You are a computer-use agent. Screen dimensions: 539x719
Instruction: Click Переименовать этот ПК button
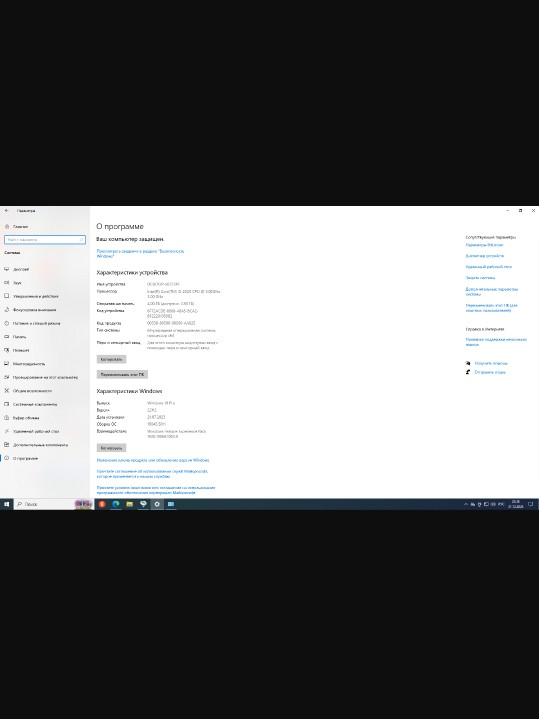pyautogui.click(x=122, y=374)
